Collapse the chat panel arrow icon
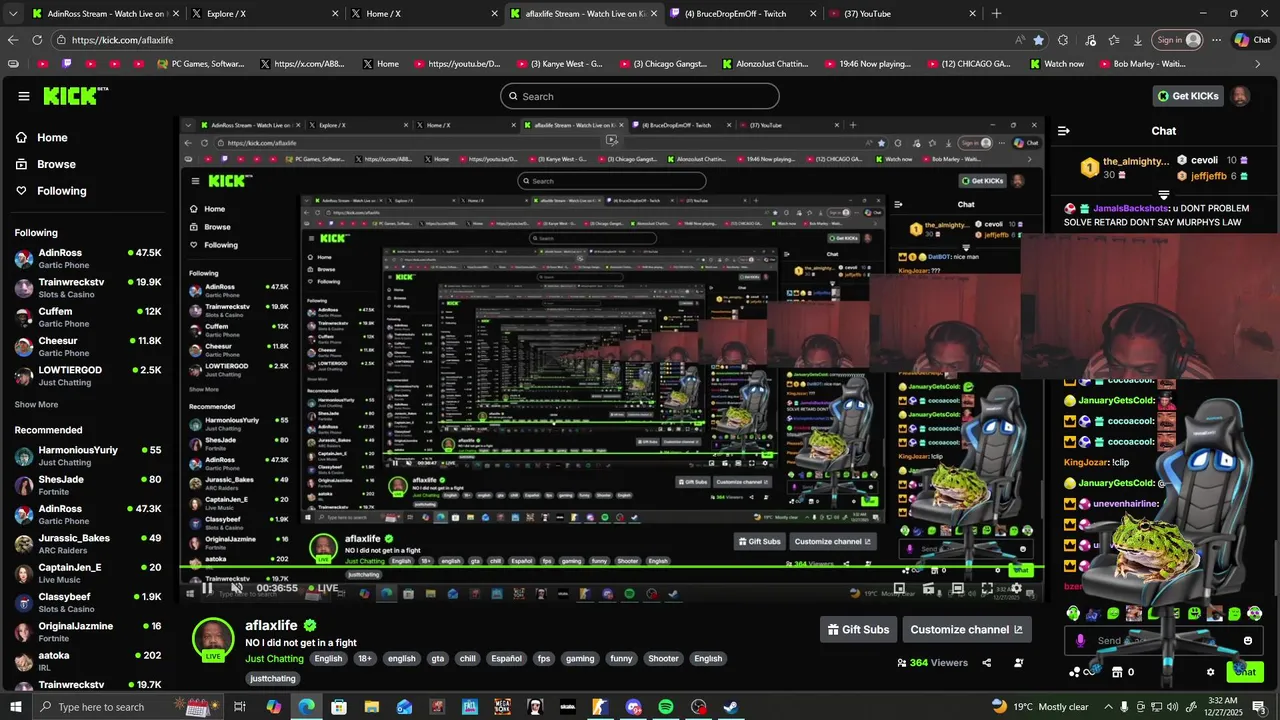The image size is (1280, 720). click(1064, 131)
